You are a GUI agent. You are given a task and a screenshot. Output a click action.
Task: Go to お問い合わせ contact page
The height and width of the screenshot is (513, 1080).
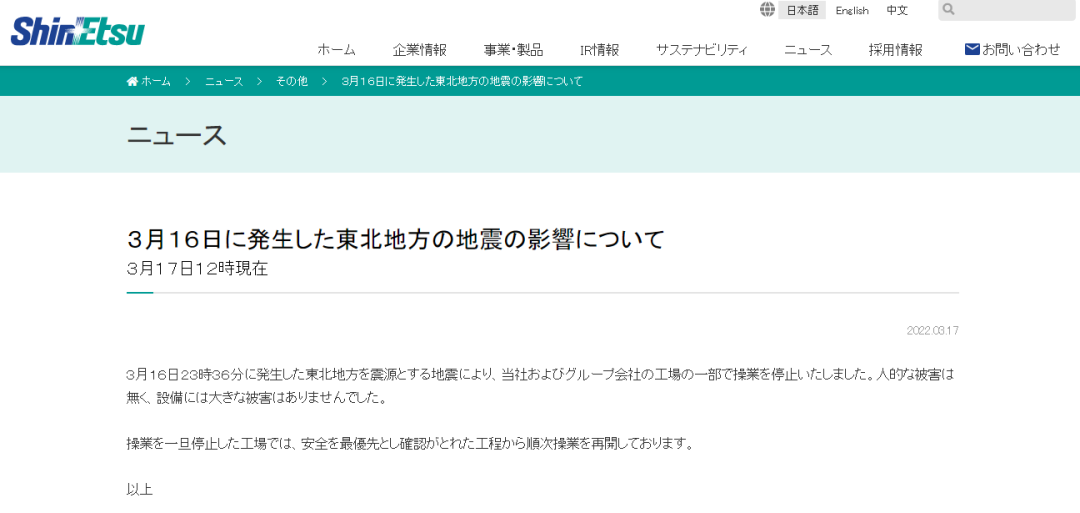1020,49
